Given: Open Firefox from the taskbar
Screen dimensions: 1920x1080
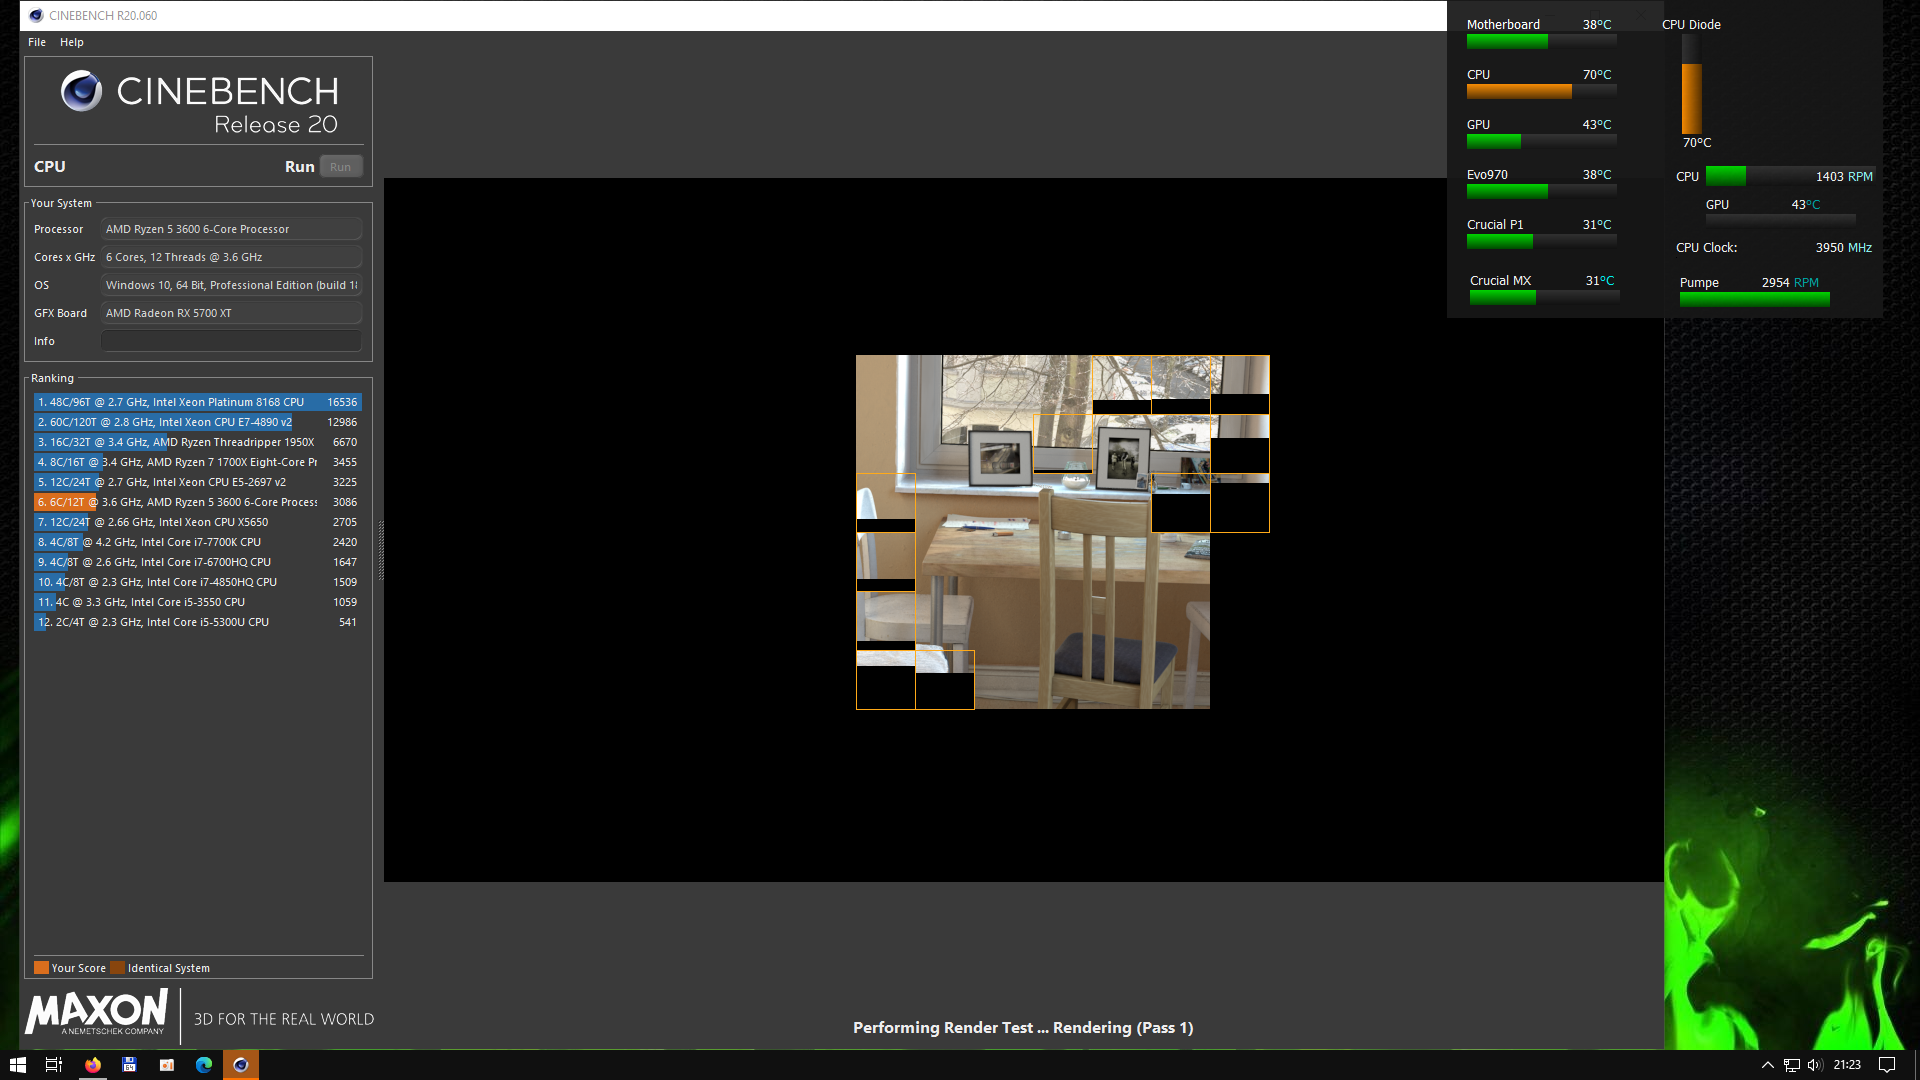Looking at the screenshot, I should click(93, 1065).
